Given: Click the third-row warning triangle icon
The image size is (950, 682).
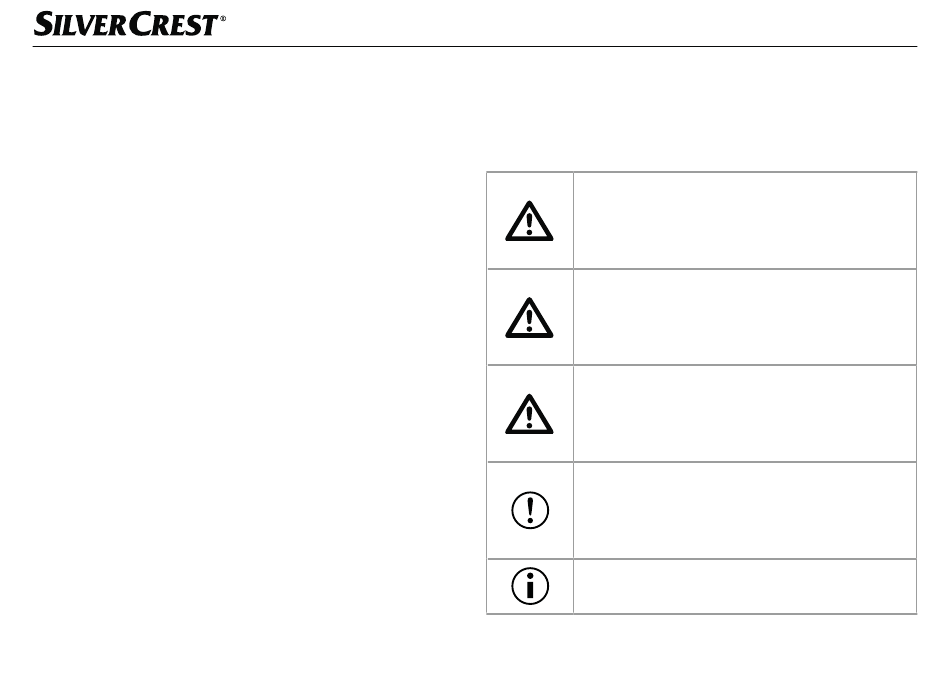Looking at the screenshot, I should [529, 414].
